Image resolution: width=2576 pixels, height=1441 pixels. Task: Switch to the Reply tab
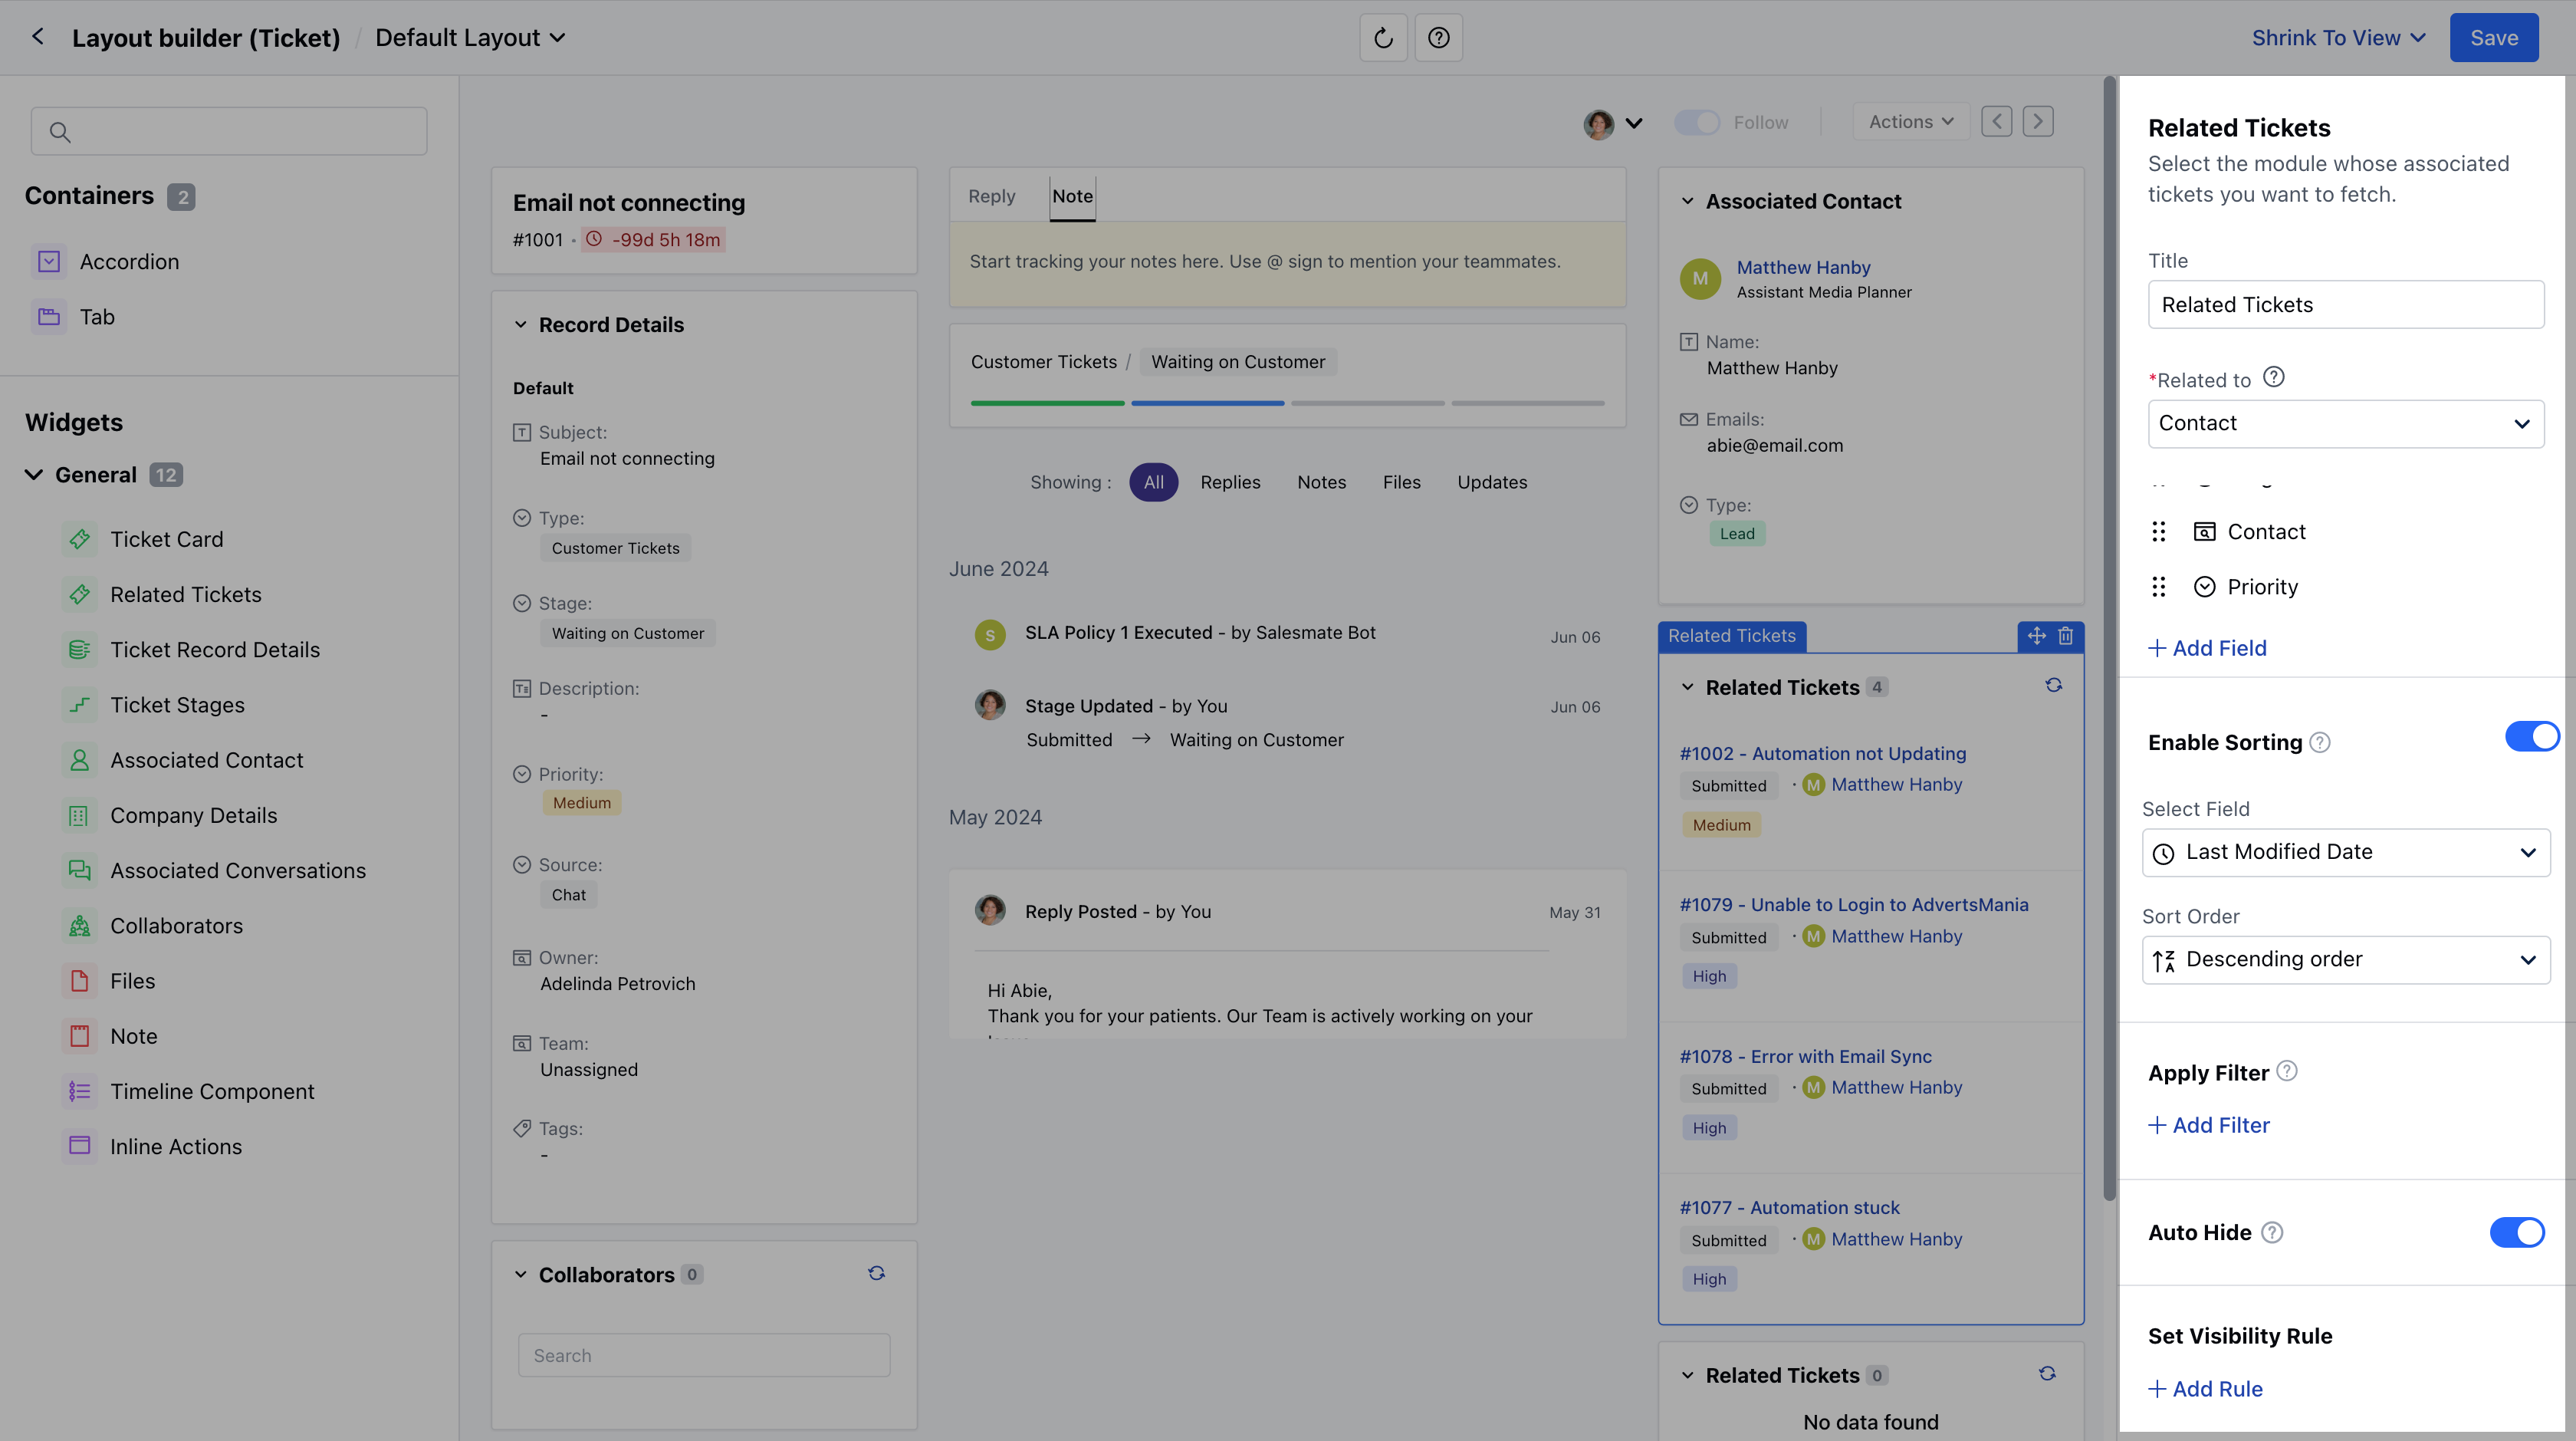click(991, 196)
